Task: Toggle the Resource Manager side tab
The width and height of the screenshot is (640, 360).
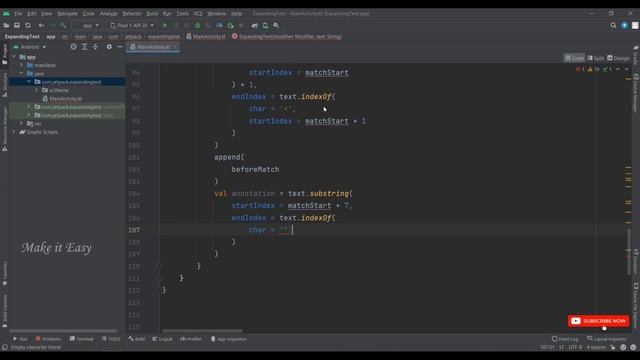Action: 4,129
